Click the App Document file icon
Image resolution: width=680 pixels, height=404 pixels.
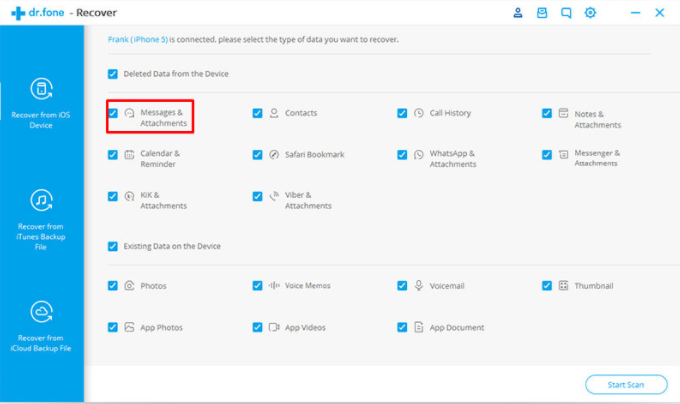coord(418,327)
